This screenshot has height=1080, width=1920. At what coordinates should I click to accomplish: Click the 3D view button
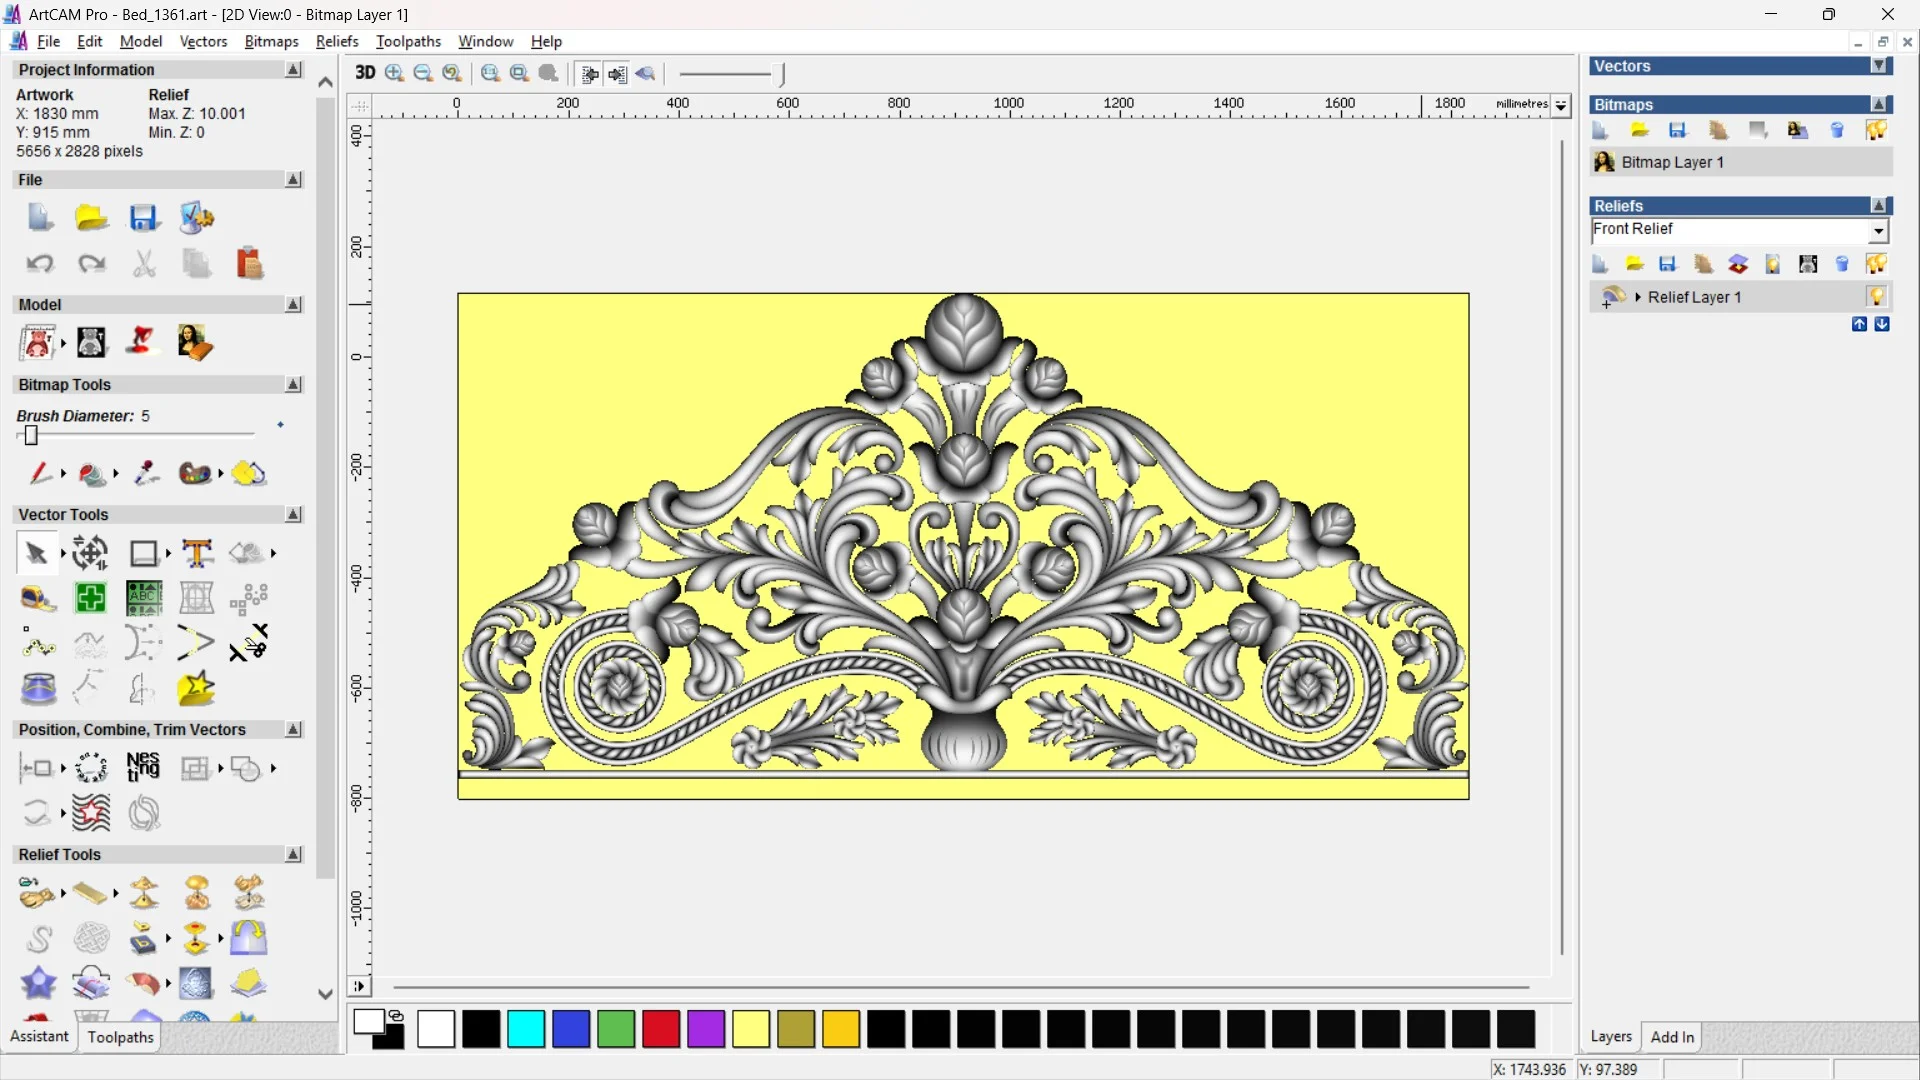pos(365,73)
